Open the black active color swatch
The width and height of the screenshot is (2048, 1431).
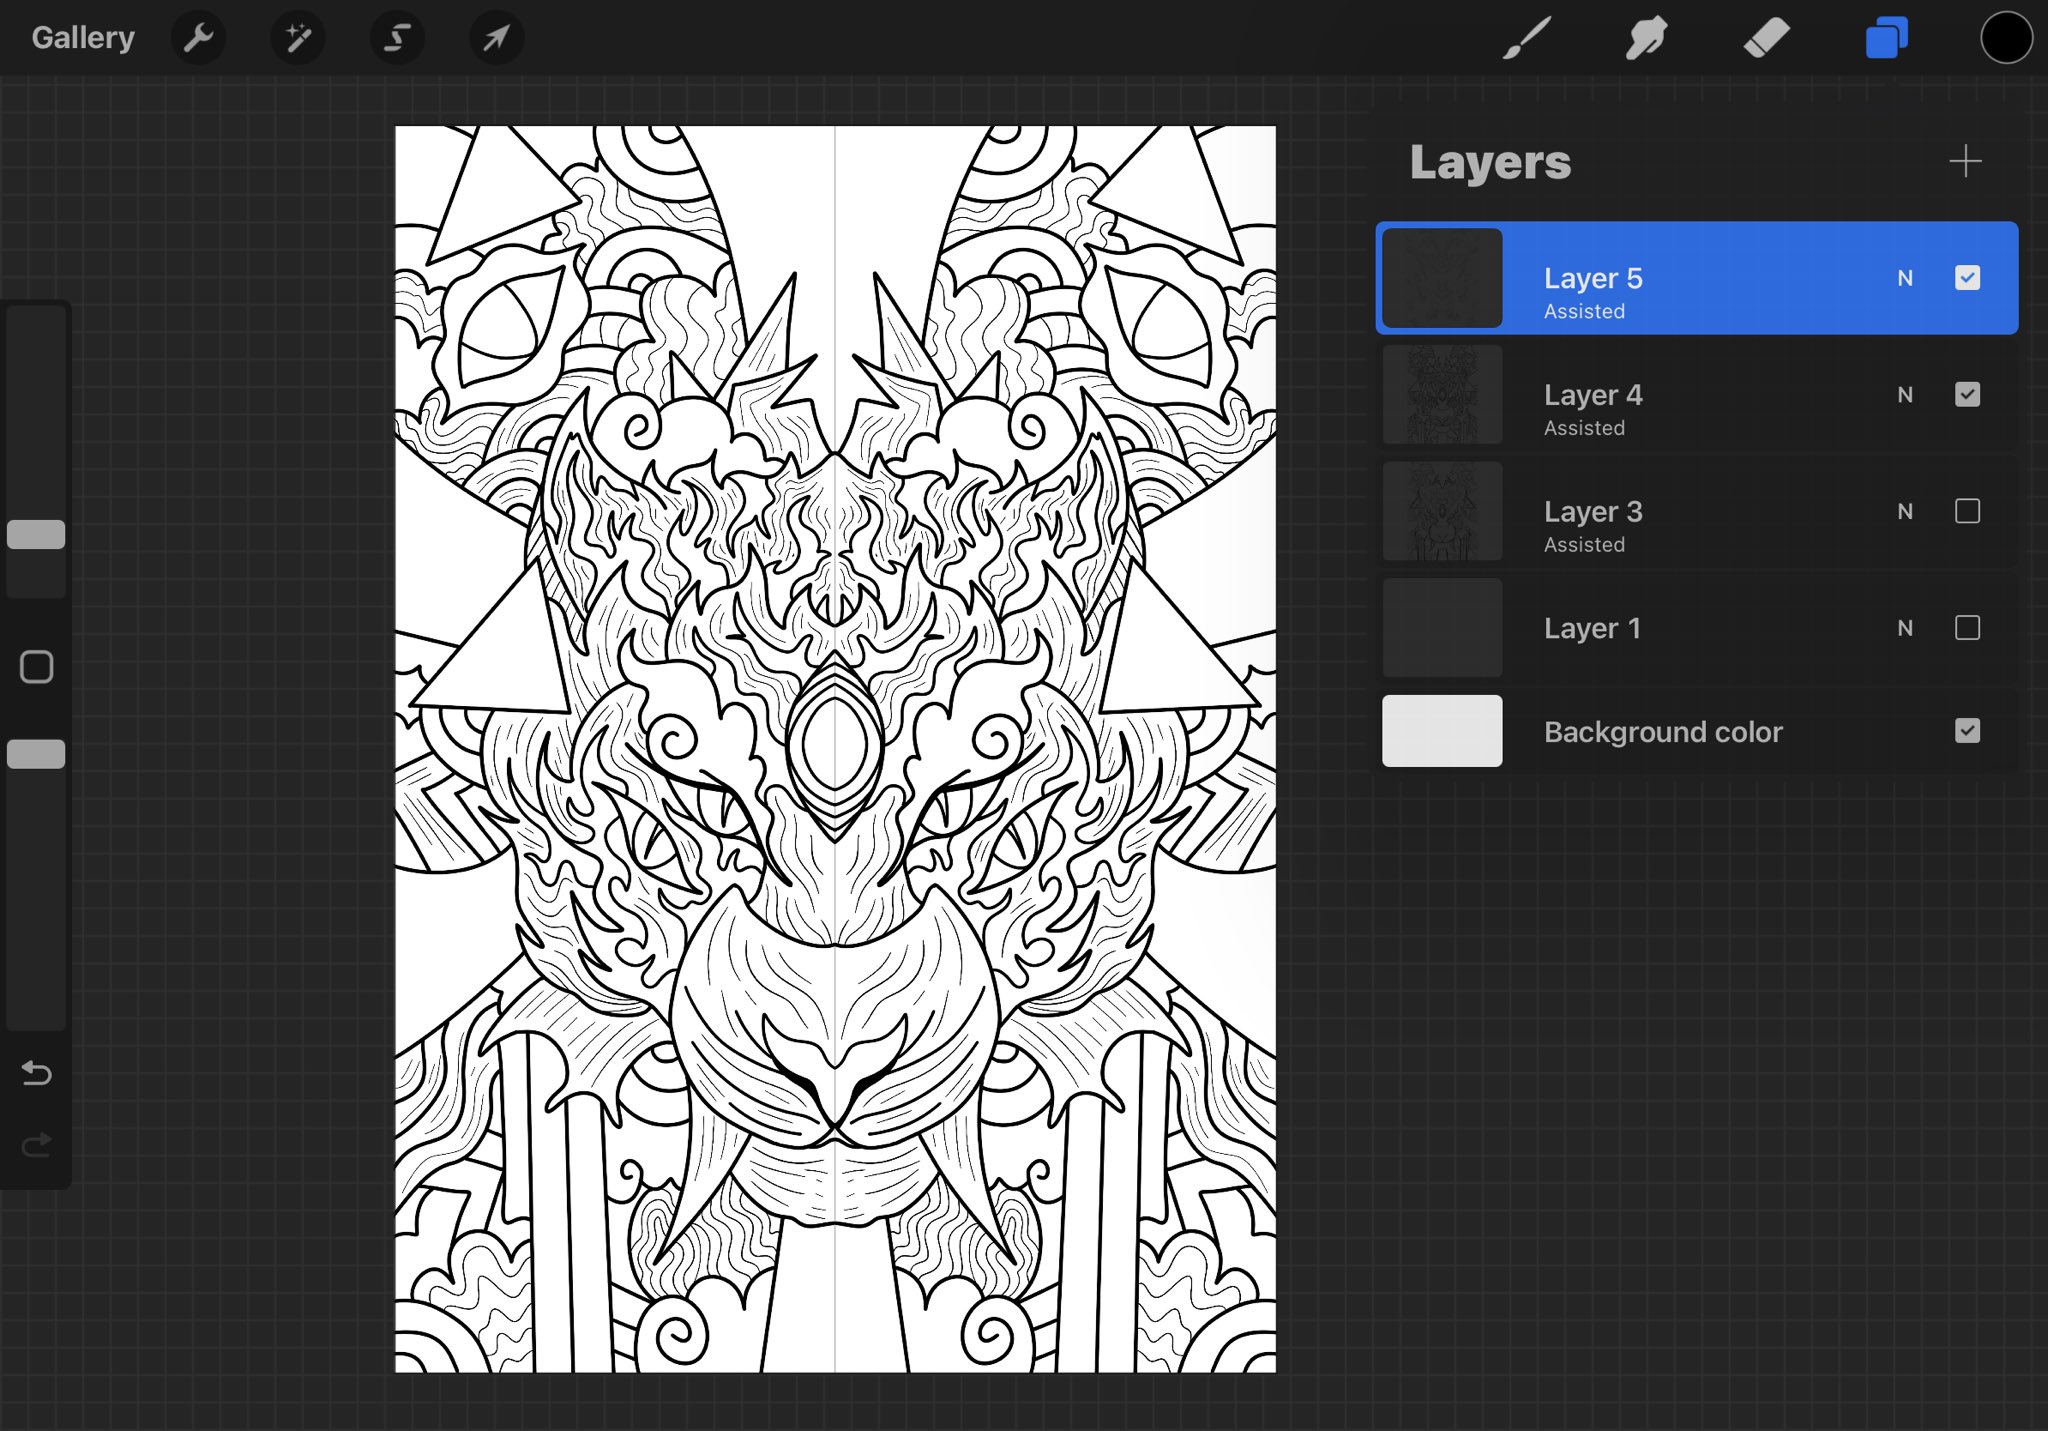click(x=2005, y=38)
